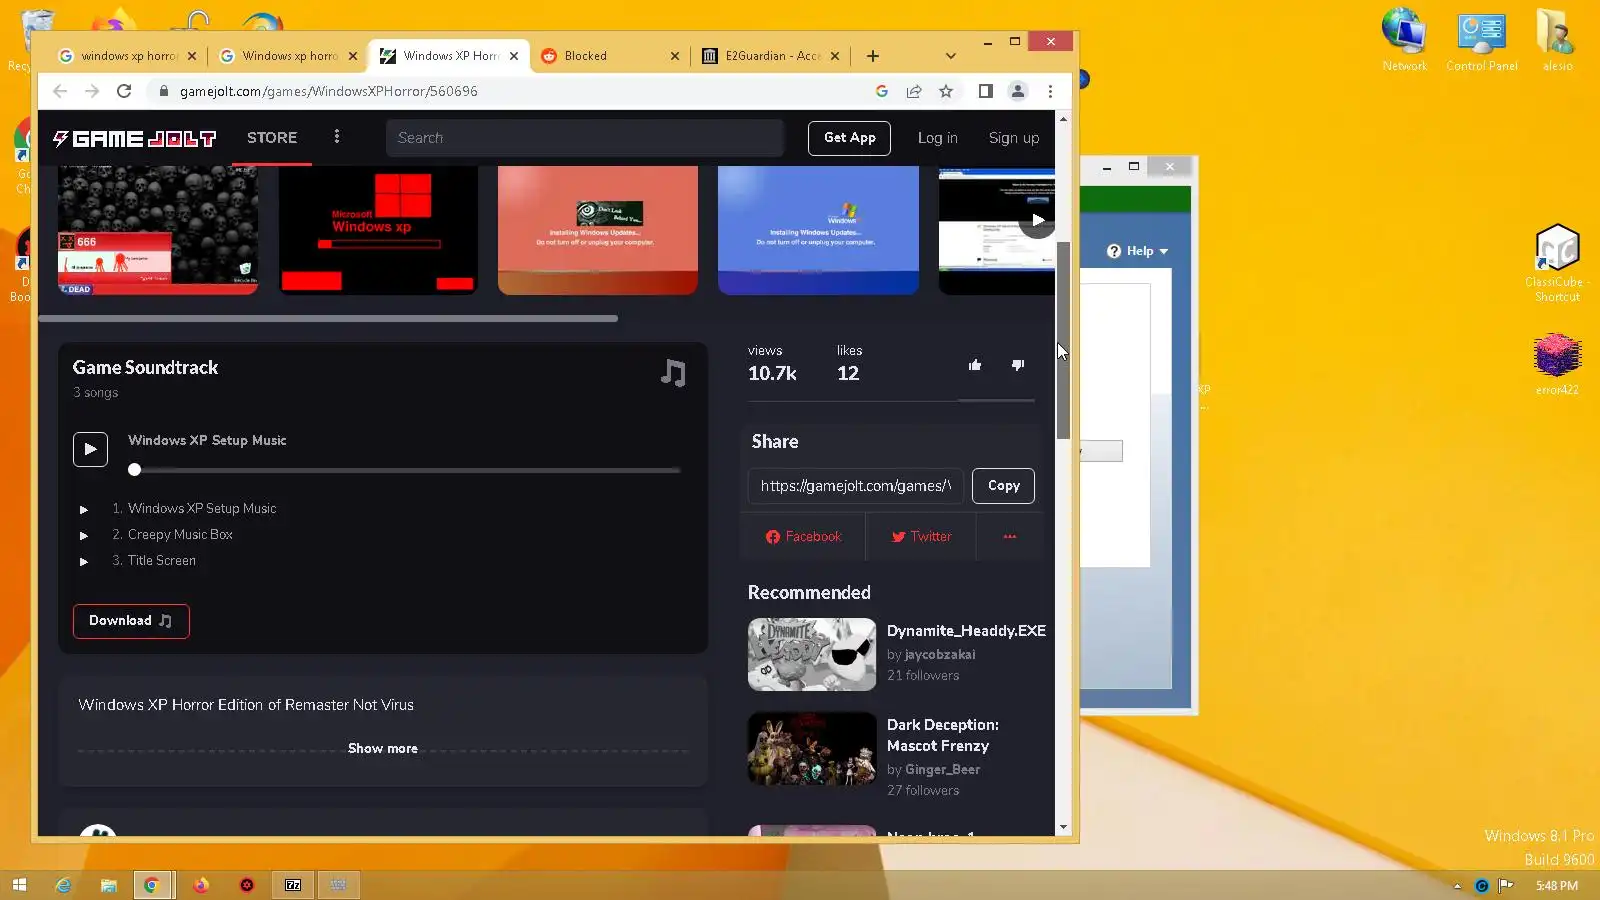Click the share URL field

tap(856, 486)
